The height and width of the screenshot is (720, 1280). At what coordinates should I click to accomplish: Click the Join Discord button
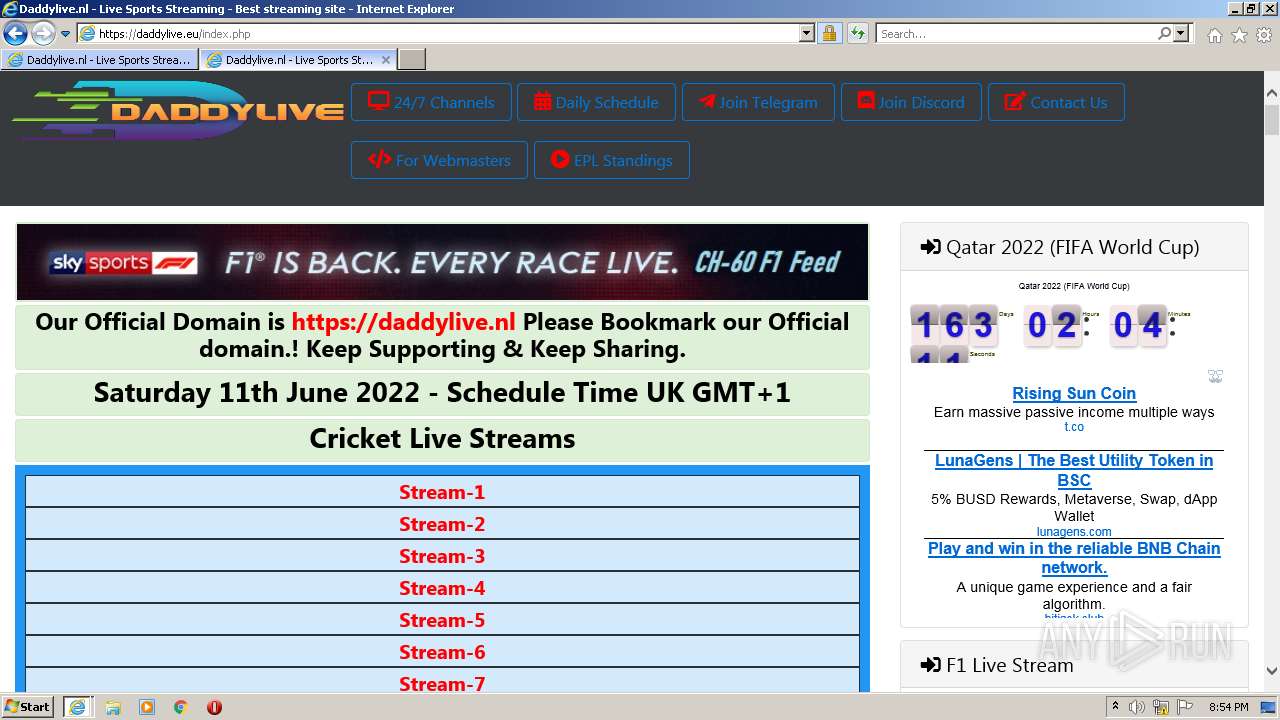click(x=911, y=102)
